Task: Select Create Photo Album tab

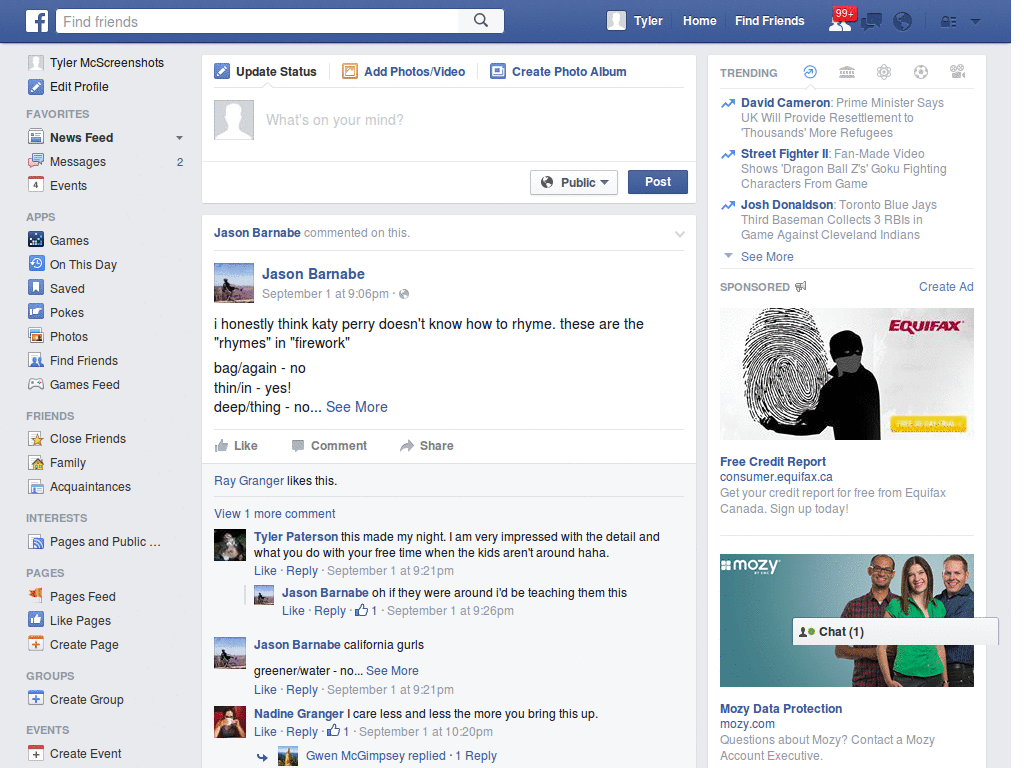Action: (558, 72)
